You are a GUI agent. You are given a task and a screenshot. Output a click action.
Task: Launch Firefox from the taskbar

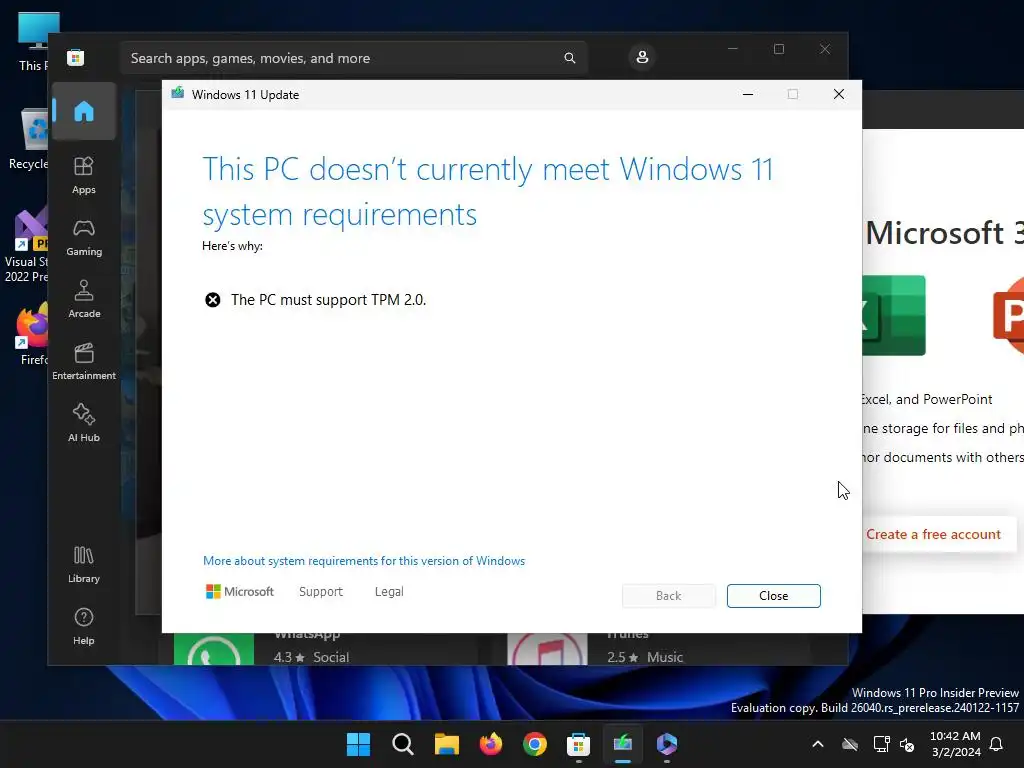490,744
